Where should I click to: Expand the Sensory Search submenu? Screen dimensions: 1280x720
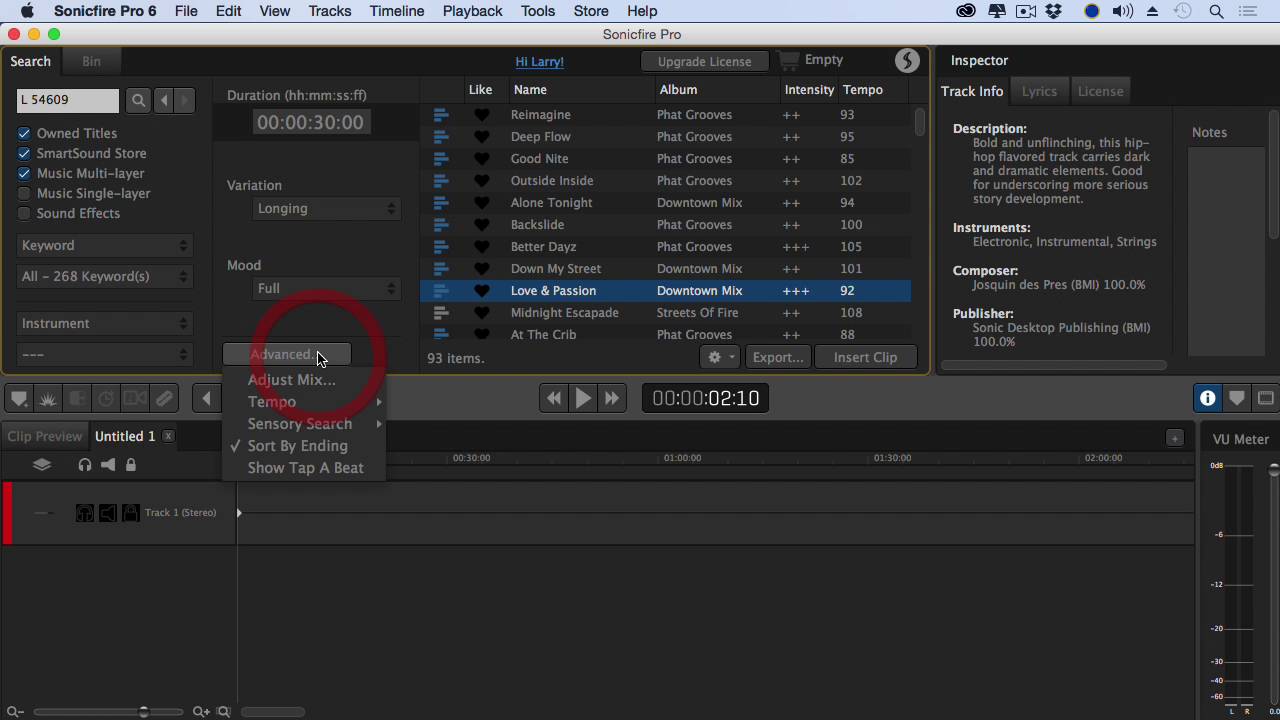(303, 424)
